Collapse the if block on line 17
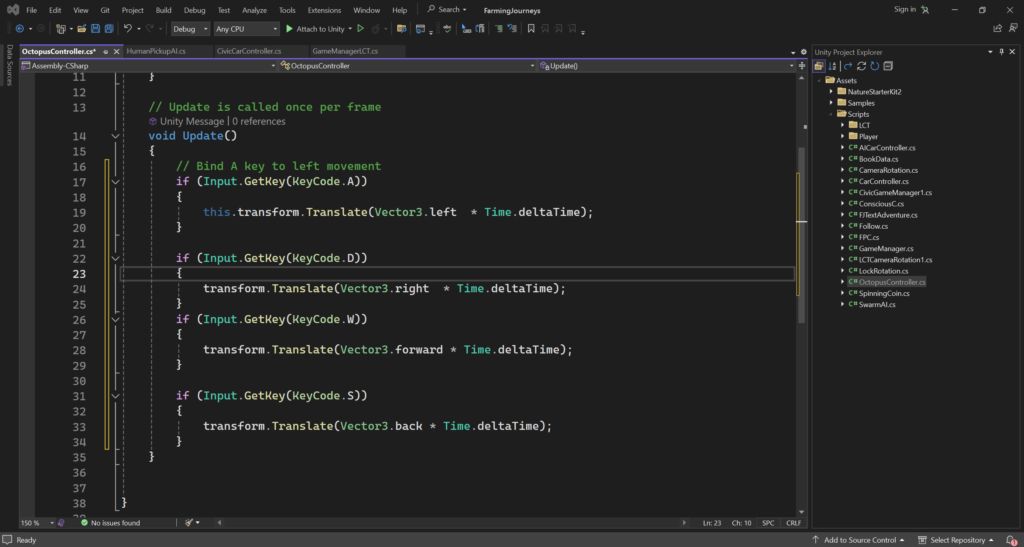Image resolution: width=1024 pixels, height=547 pixels. 116,182
